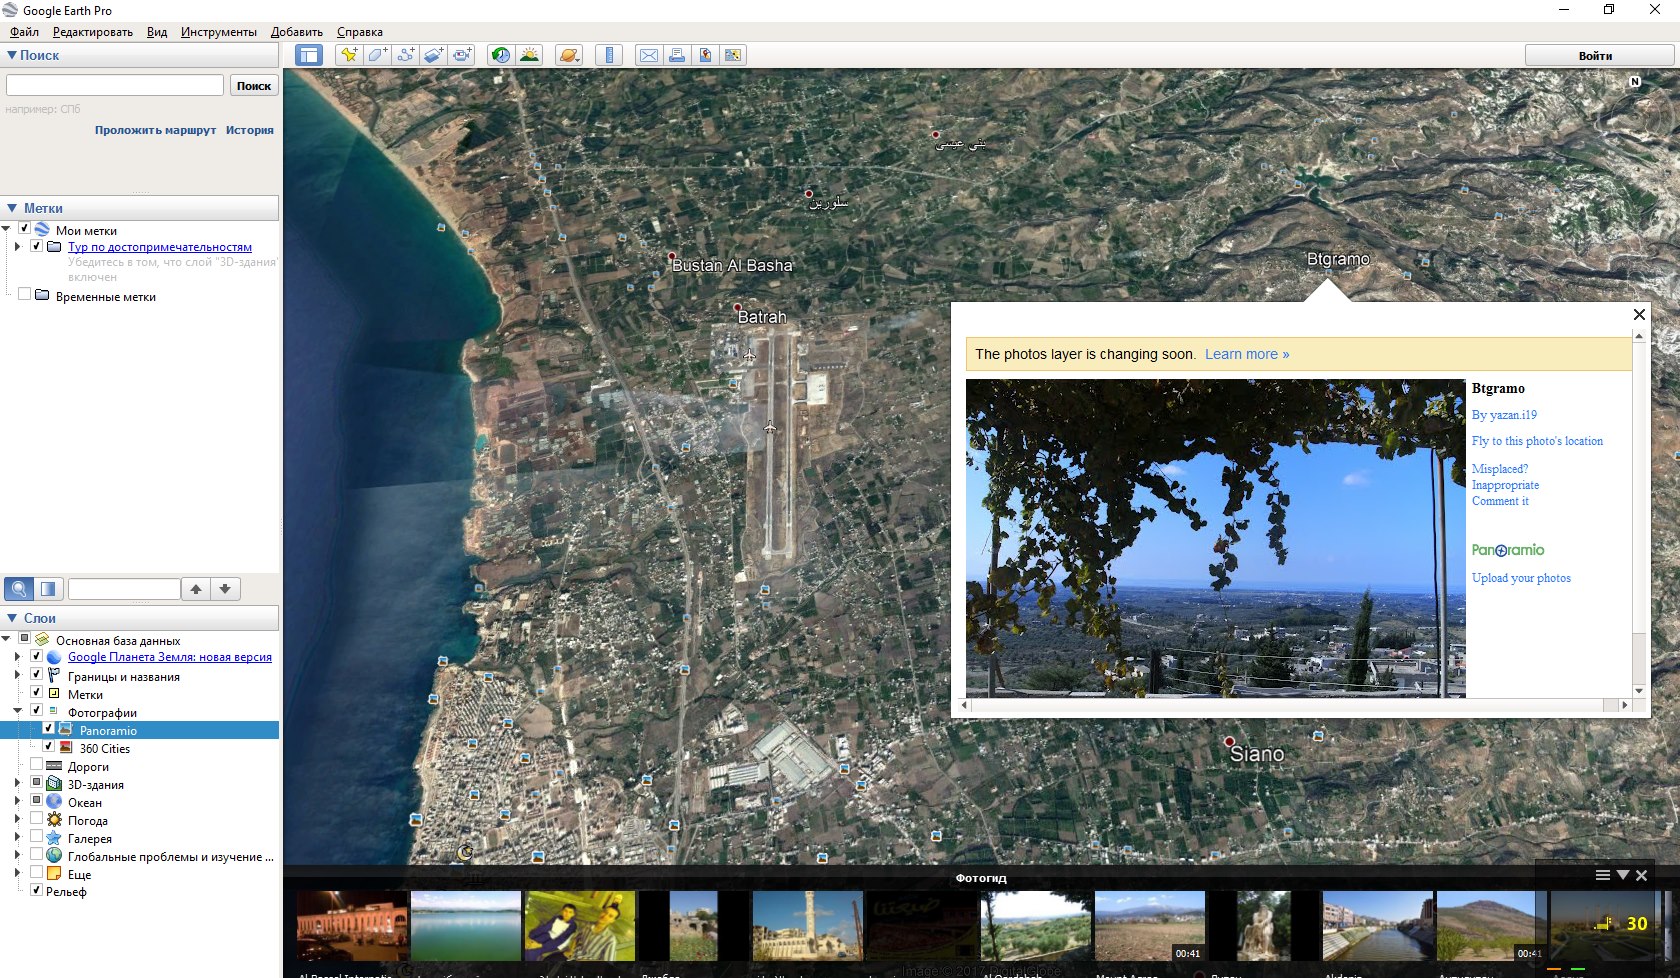Open Проложить маршрут directions link
The width and height of the screenshot is (1680, 978).
pyautogui.click(x=155, y=130)
